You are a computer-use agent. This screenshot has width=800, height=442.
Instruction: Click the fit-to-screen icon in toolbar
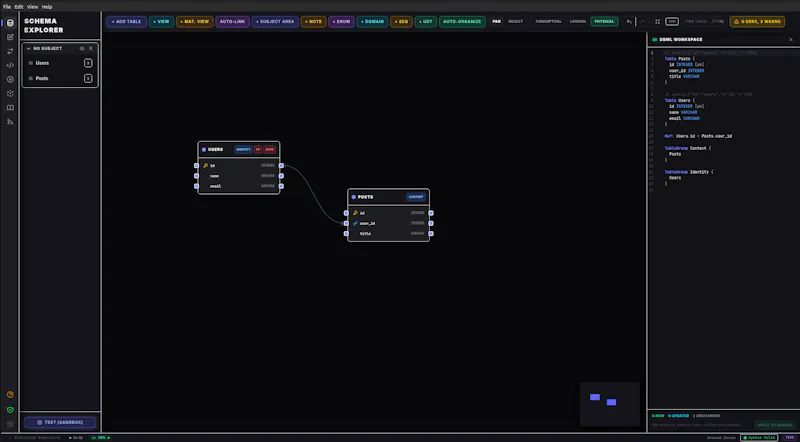coord(658,21)
